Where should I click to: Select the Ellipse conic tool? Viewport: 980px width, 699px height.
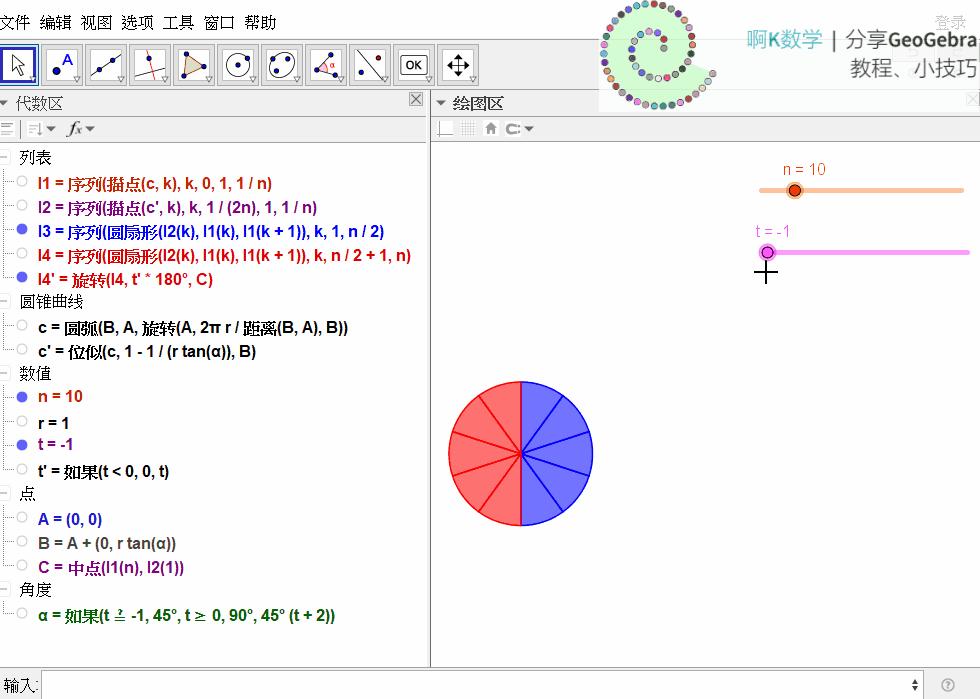(x=282, y=65)
